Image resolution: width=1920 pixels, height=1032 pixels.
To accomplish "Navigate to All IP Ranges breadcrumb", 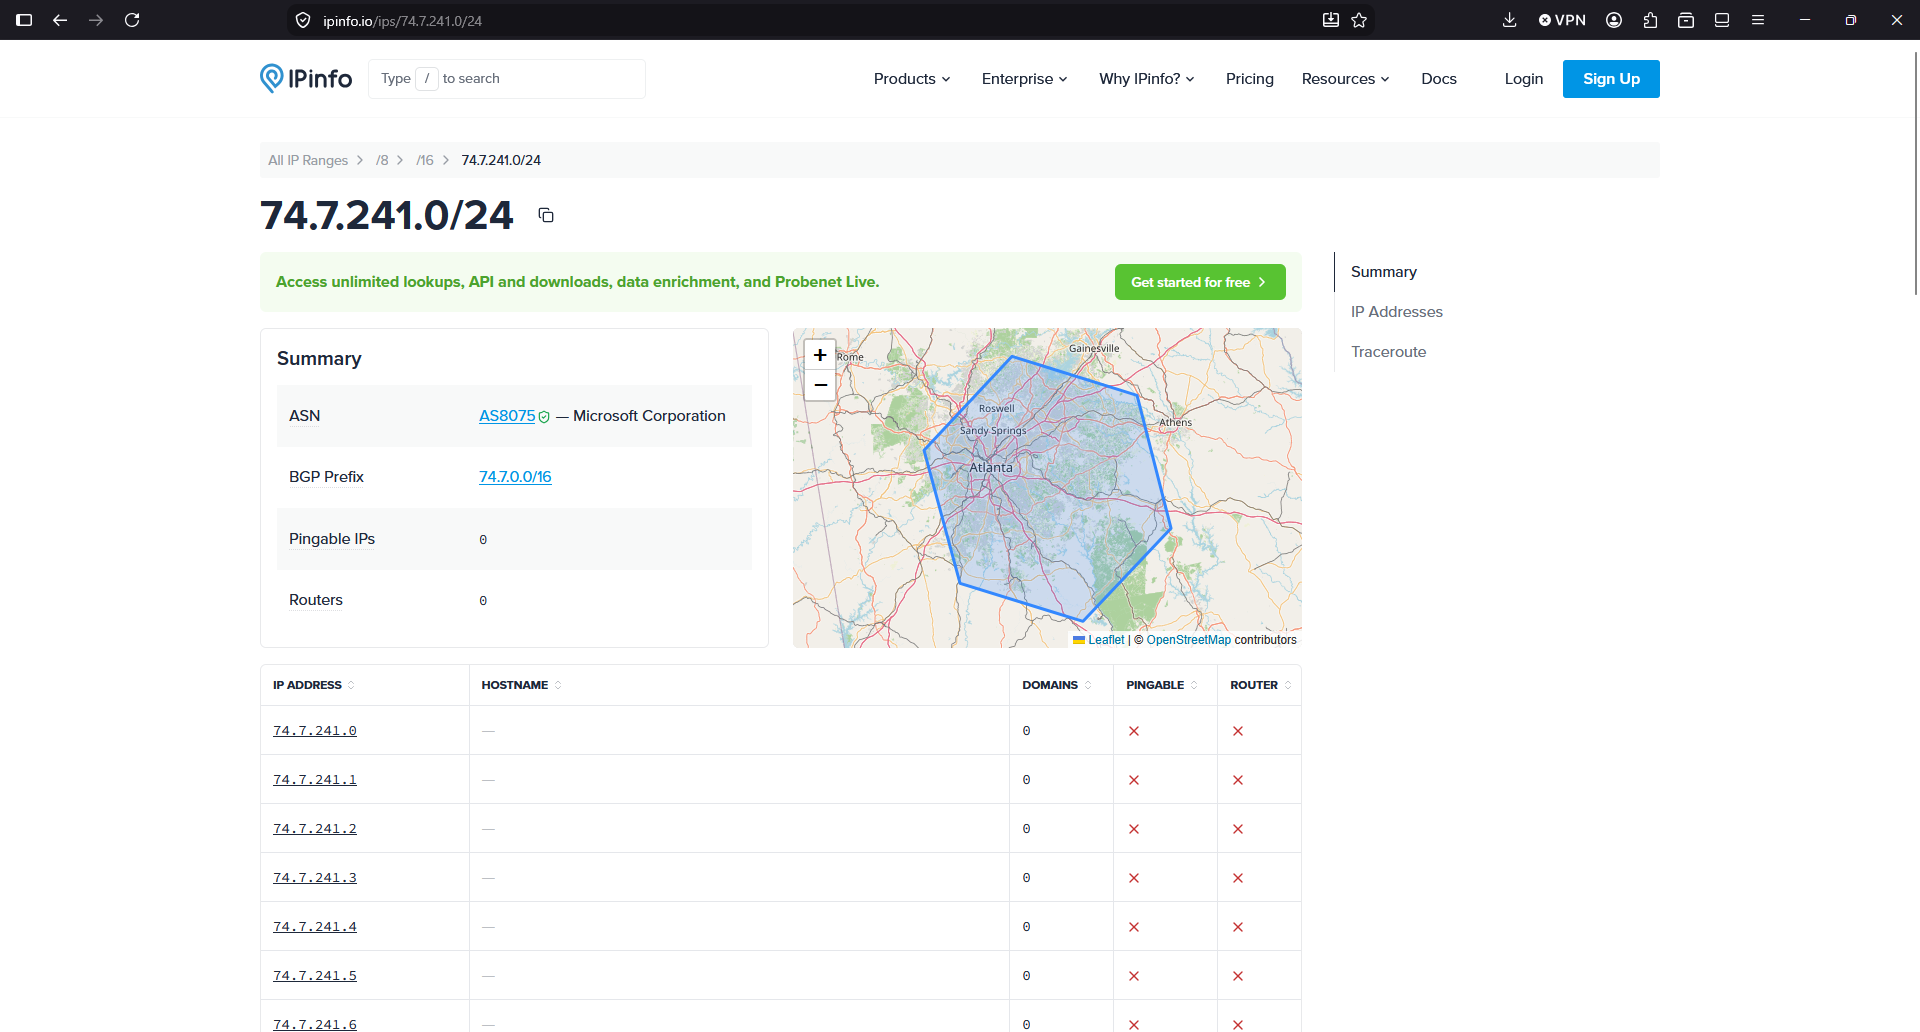I will 308,160.
